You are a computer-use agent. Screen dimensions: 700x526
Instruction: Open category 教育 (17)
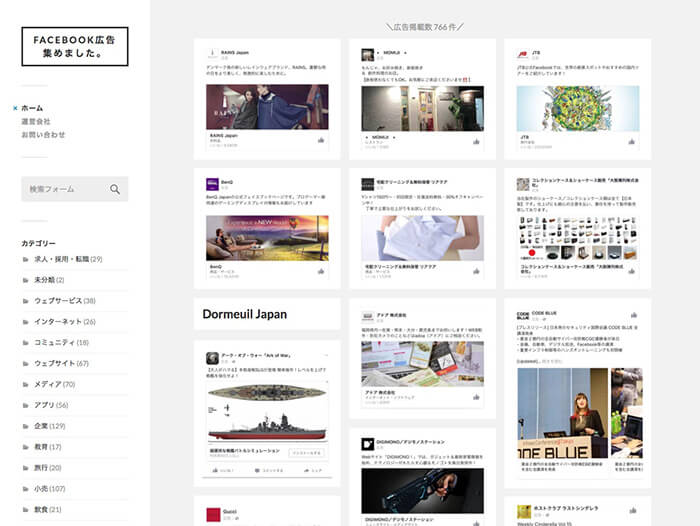click(48, 447)
